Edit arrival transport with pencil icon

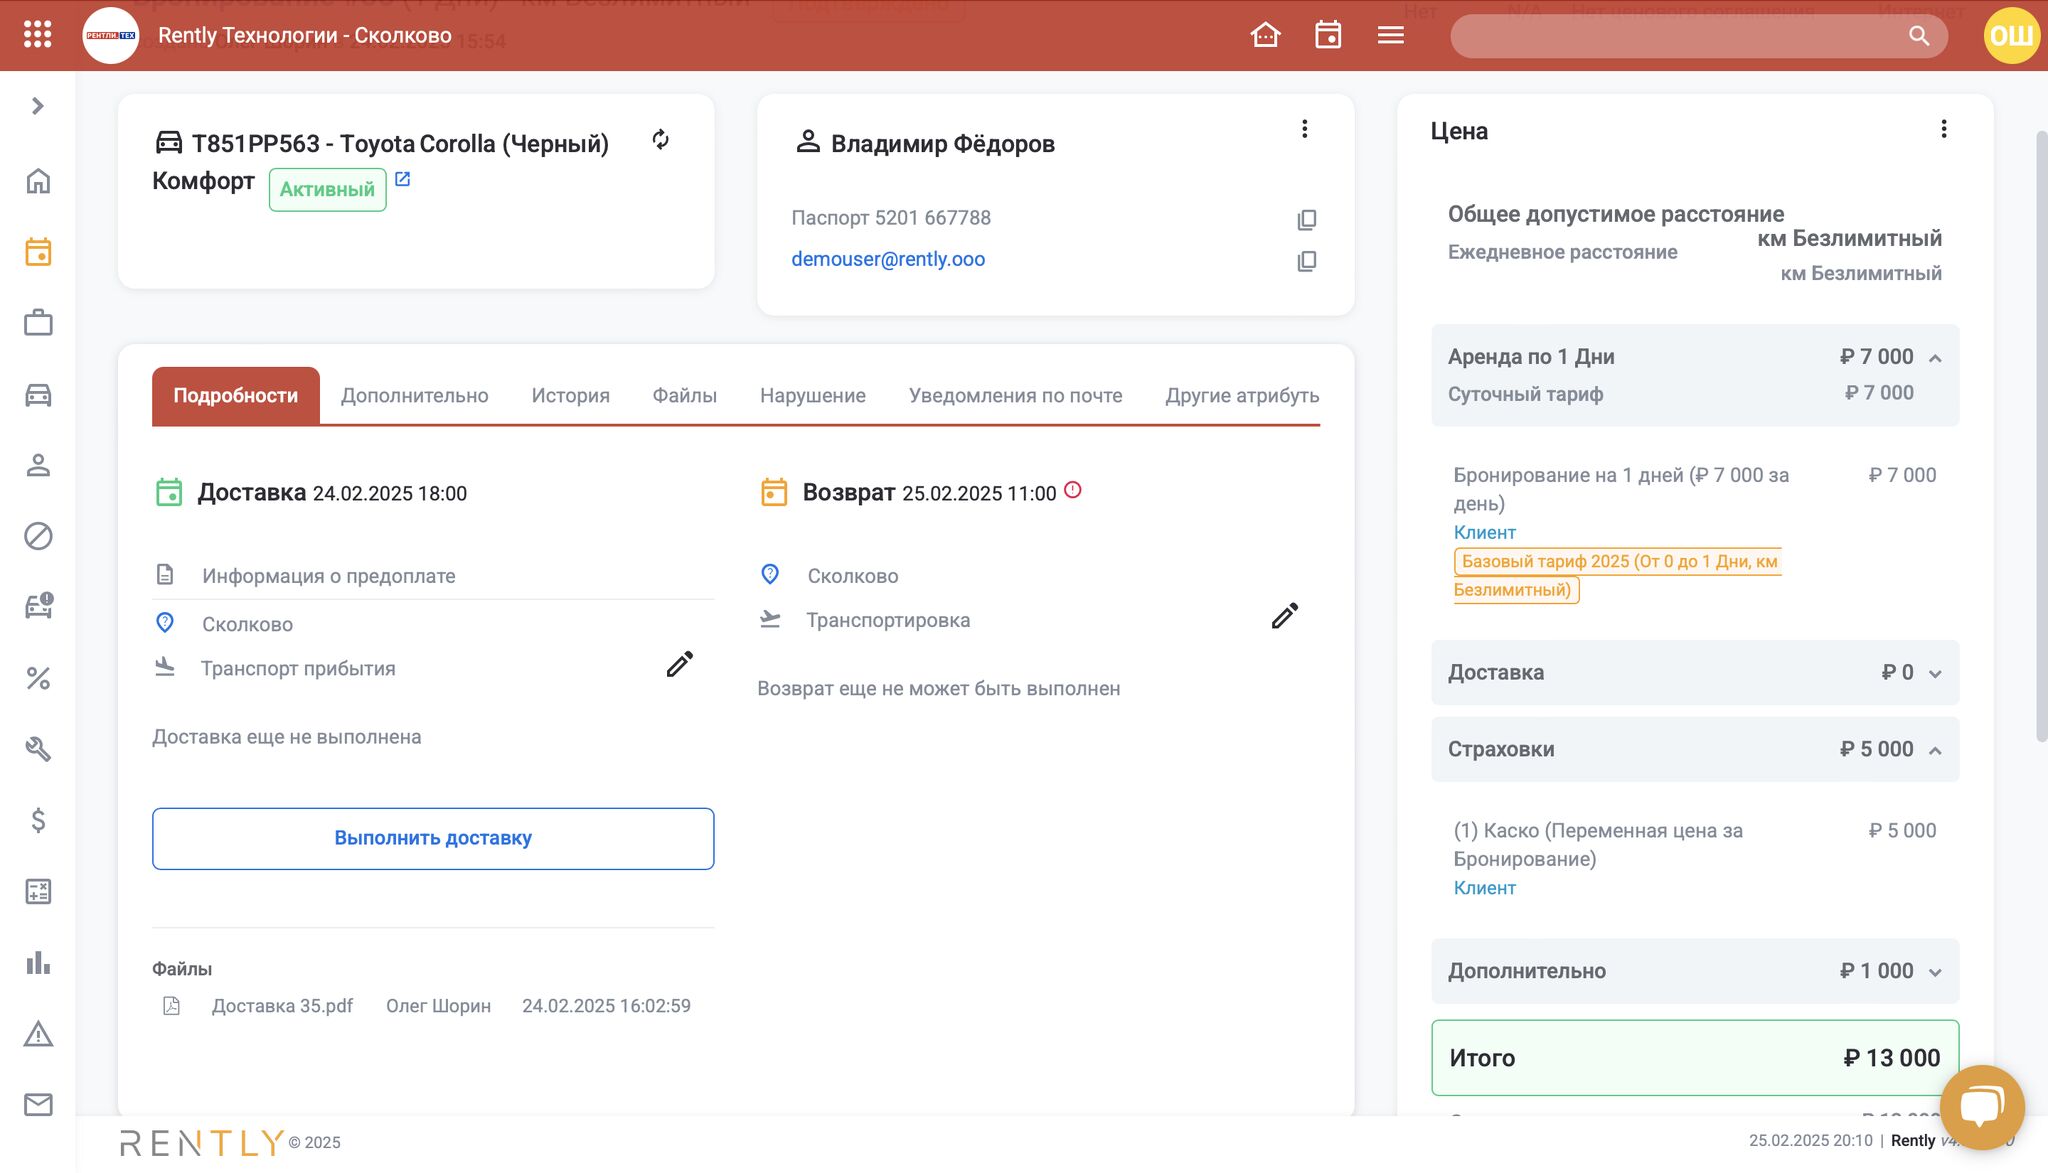click(679, 665)
